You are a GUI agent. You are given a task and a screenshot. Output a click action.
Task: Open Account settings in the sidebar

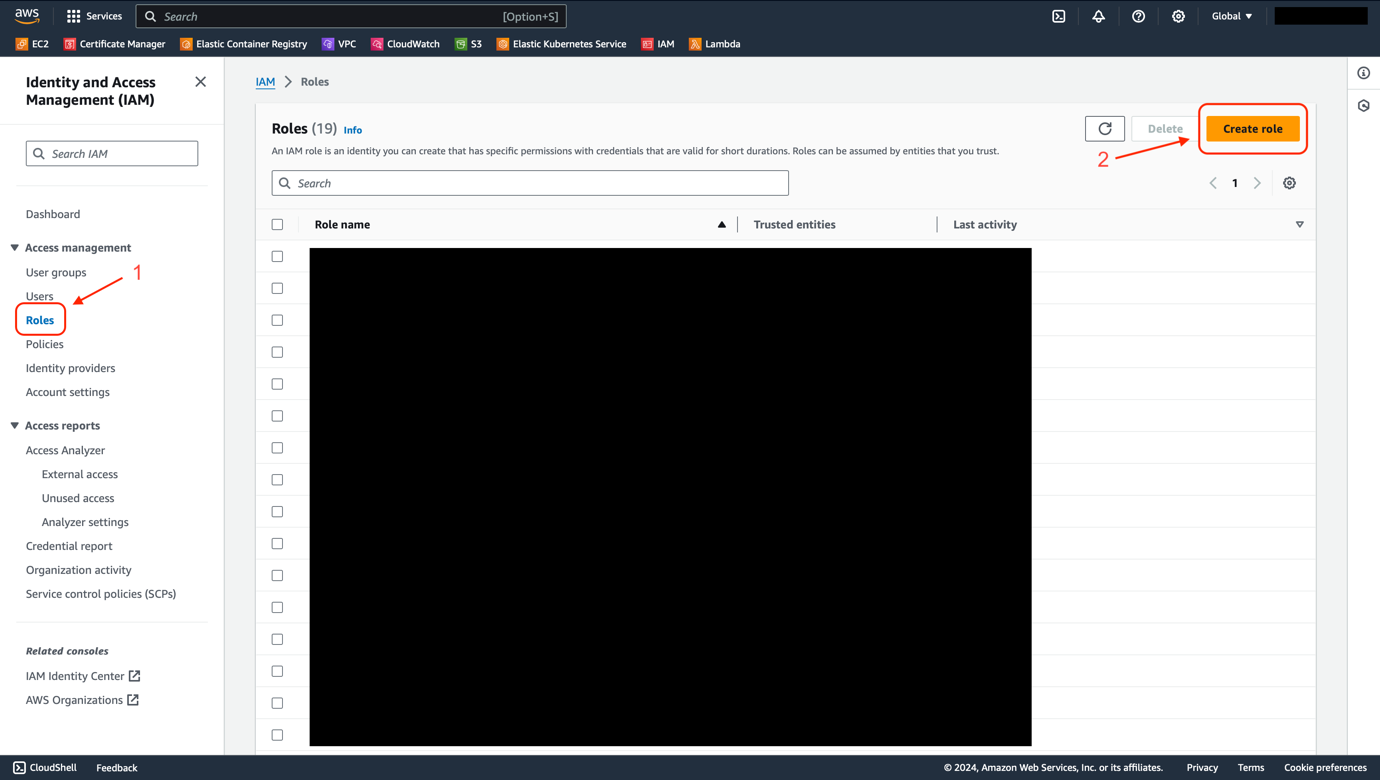[68, 392]
